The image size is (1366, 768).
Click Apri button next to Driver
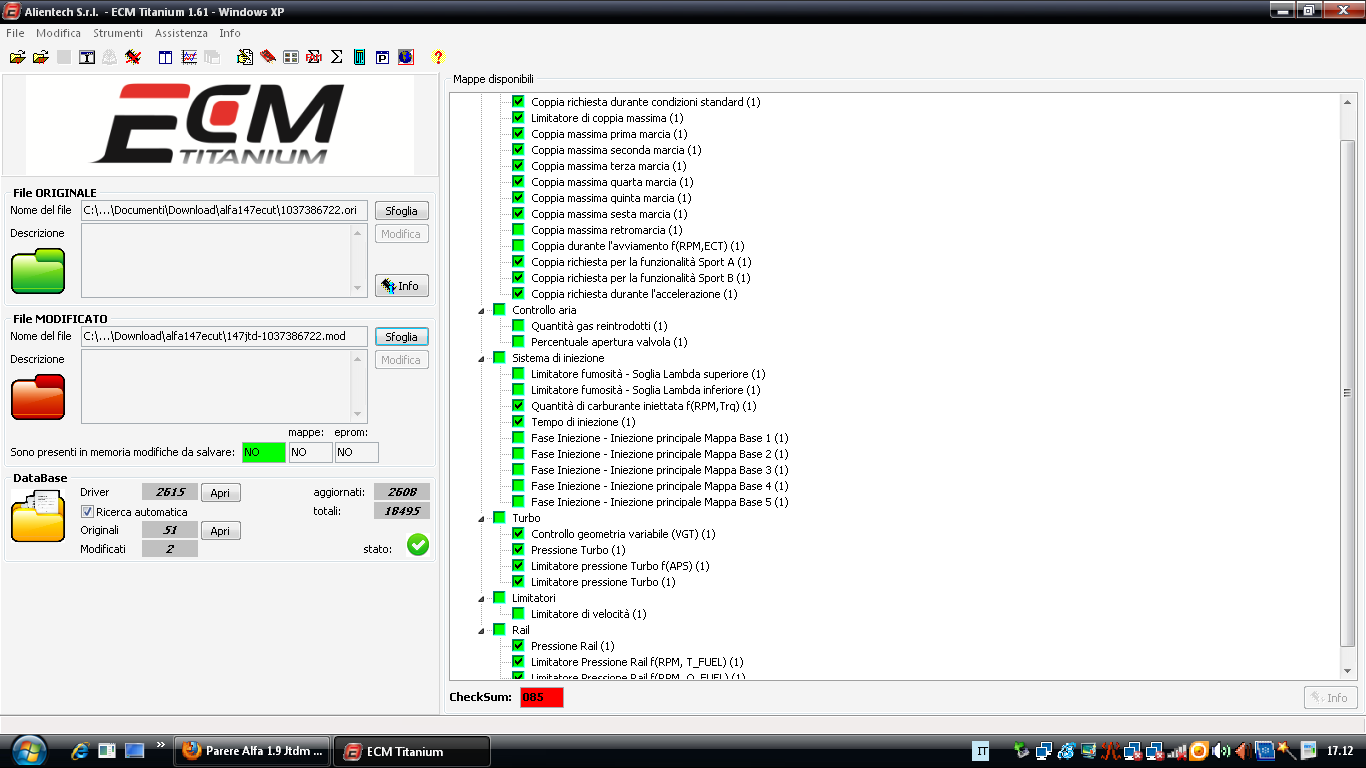pos(220,493)
